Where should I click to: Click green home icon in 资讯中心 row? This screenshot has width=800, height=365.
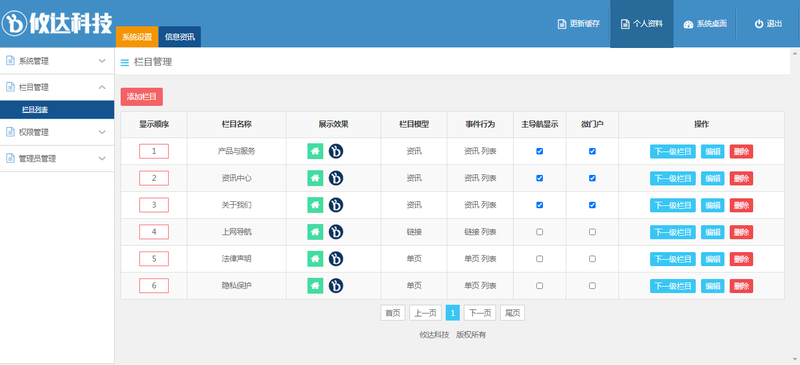tap(315, 178)
